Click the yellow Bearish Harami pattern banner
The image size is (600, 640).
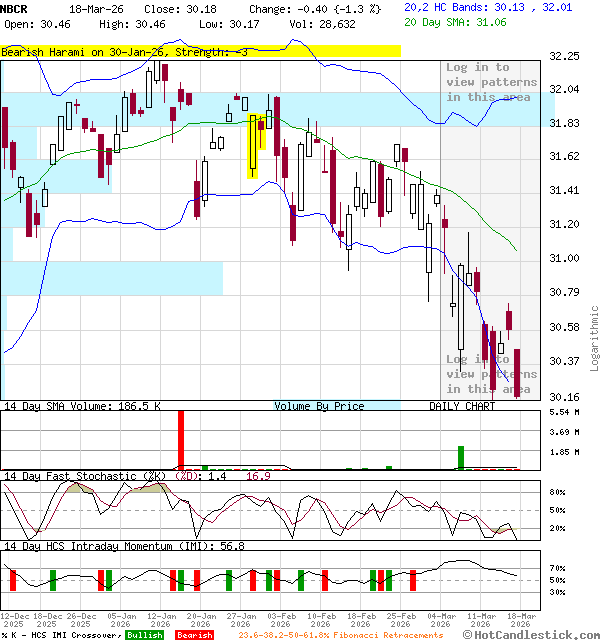tap(200, 51)
